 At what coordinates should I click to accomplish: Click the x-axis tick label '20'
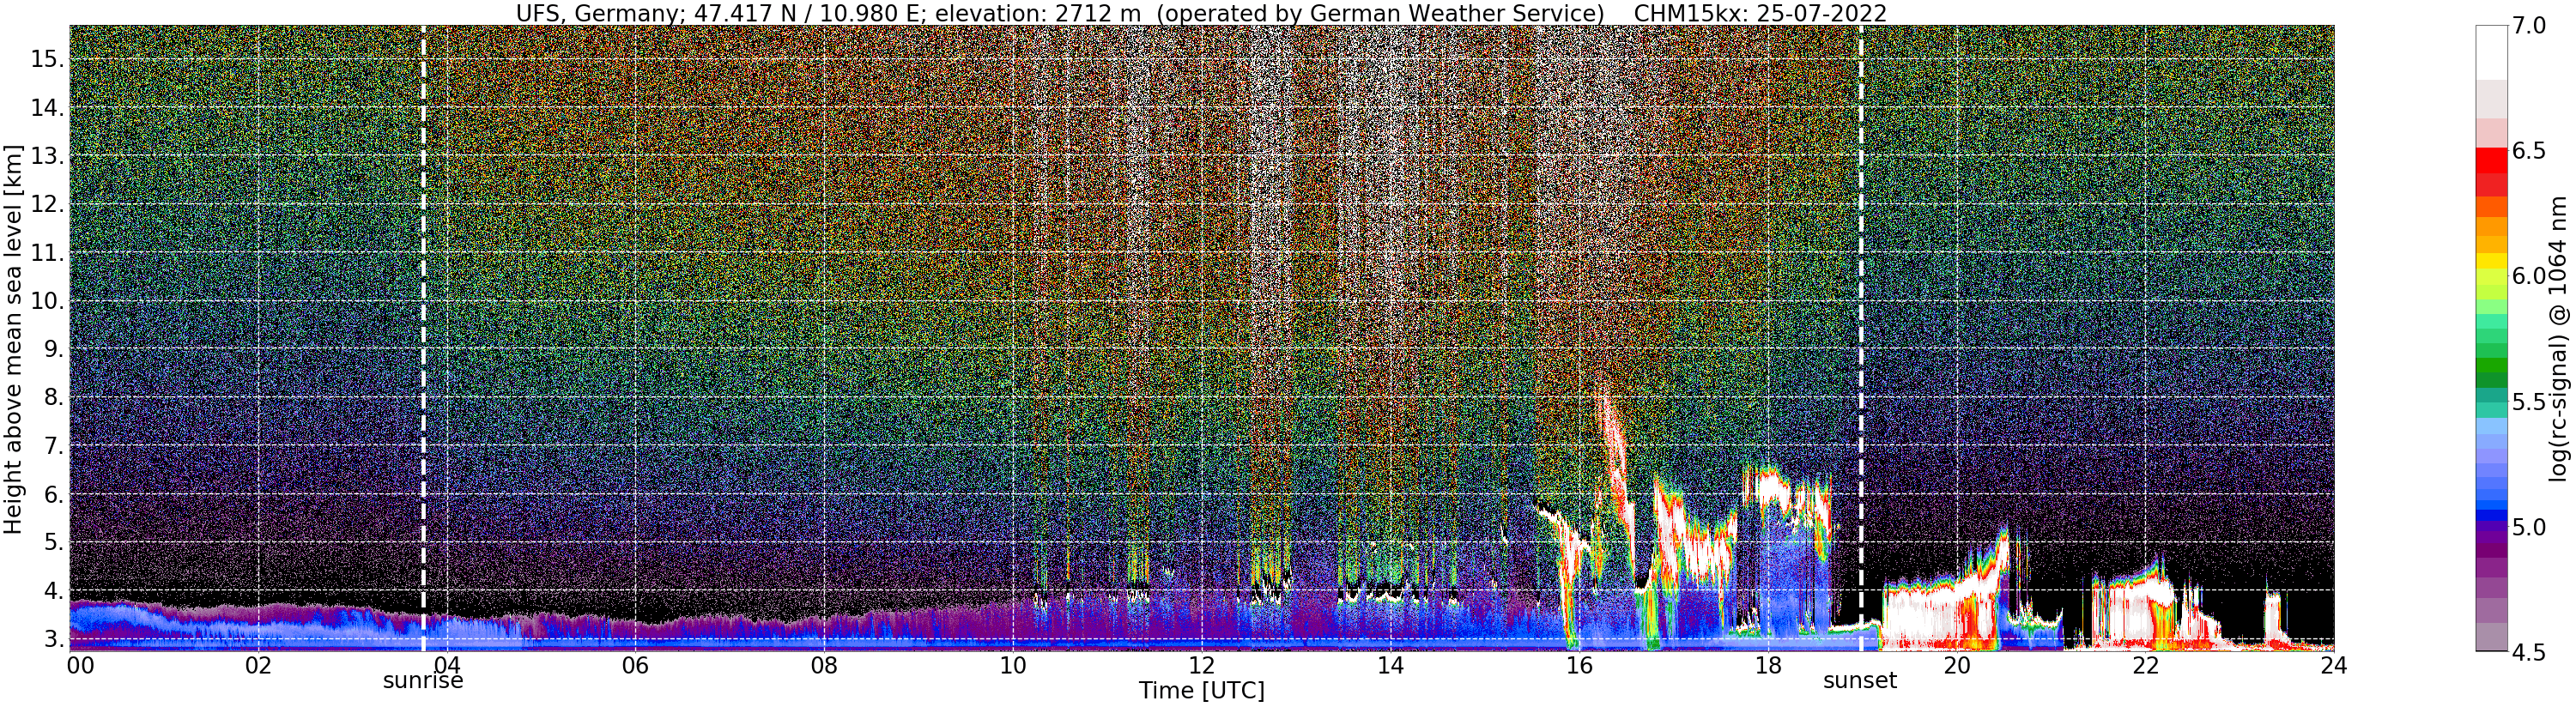tap(1957, 666)
